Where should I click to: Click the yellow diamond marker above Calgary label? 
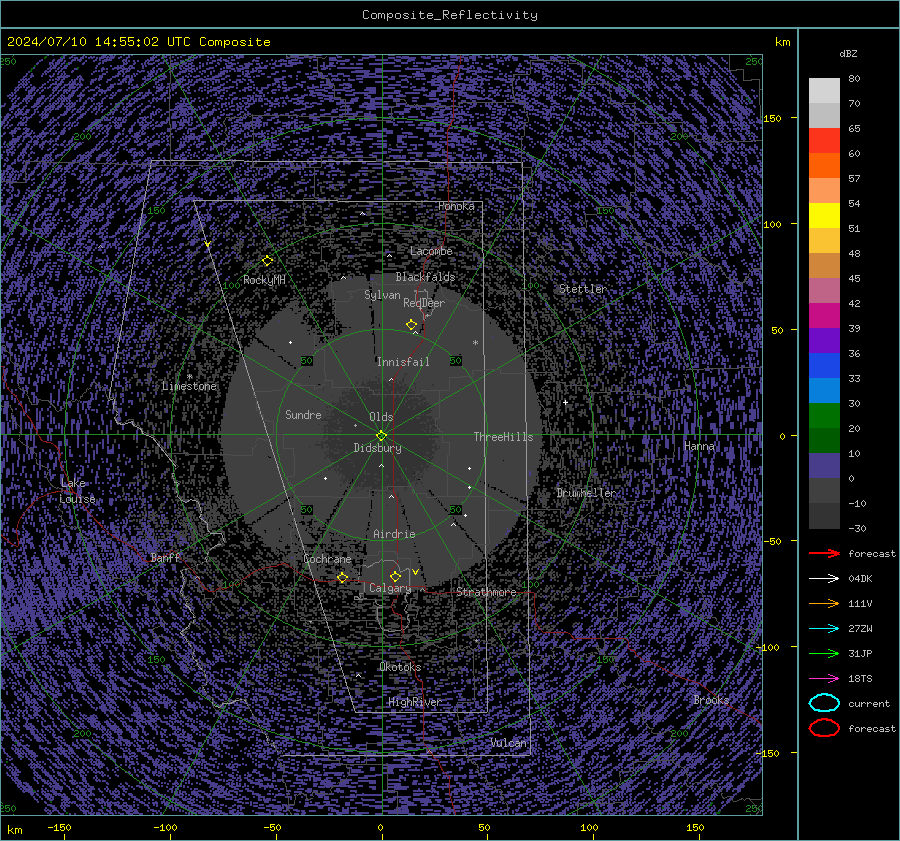click(395, 576)
